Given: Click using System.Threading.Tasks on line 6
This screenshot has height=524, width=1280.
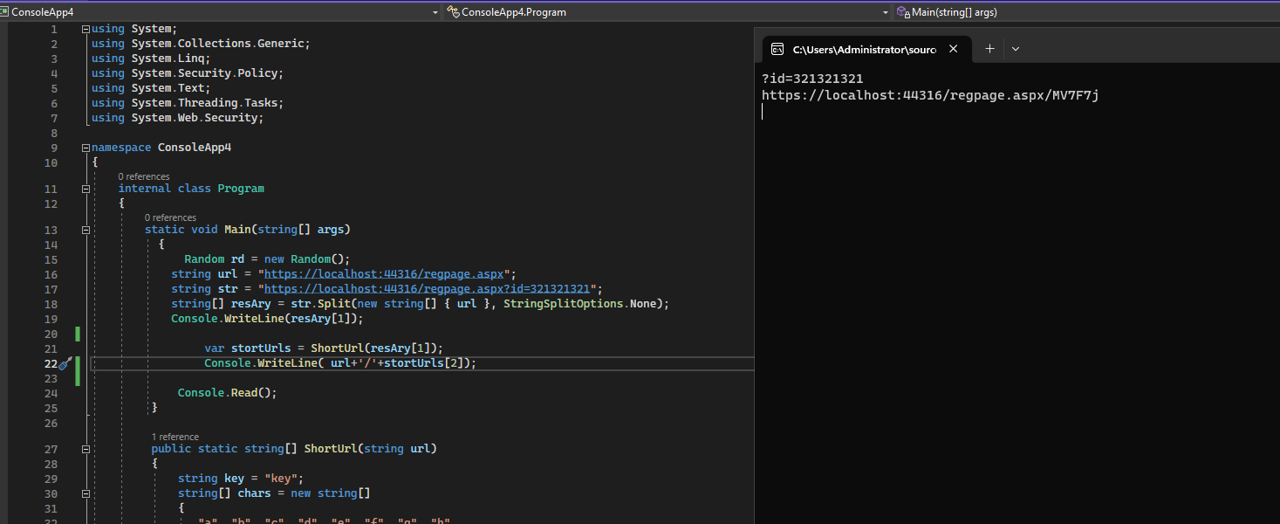Looking at the screenshot, I should point(187,103).
